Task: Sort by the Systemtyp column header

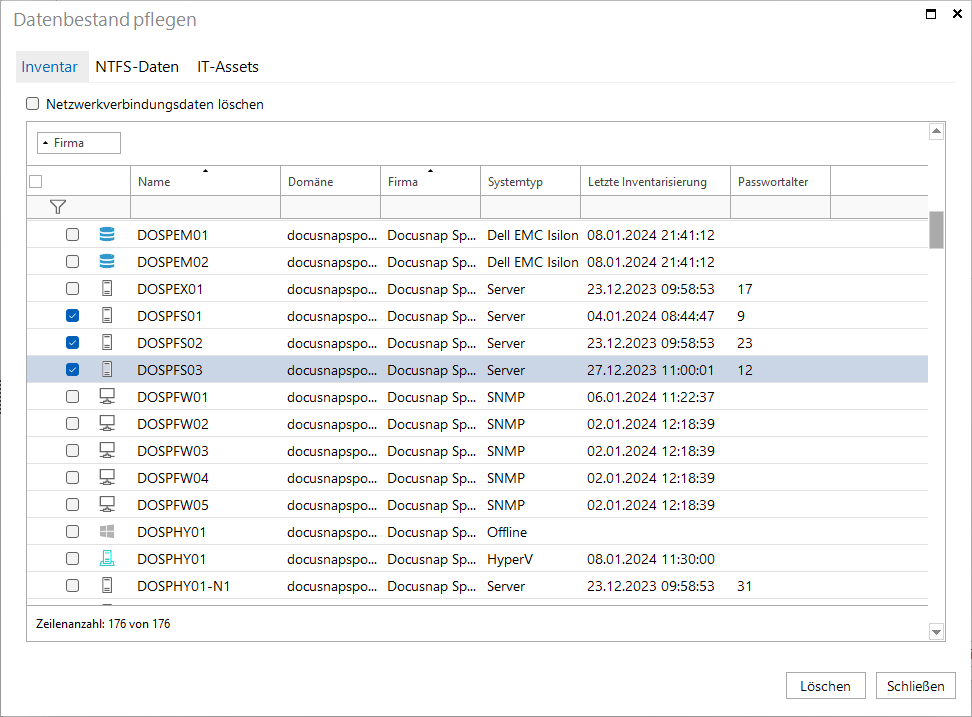Action: [531, 181]
